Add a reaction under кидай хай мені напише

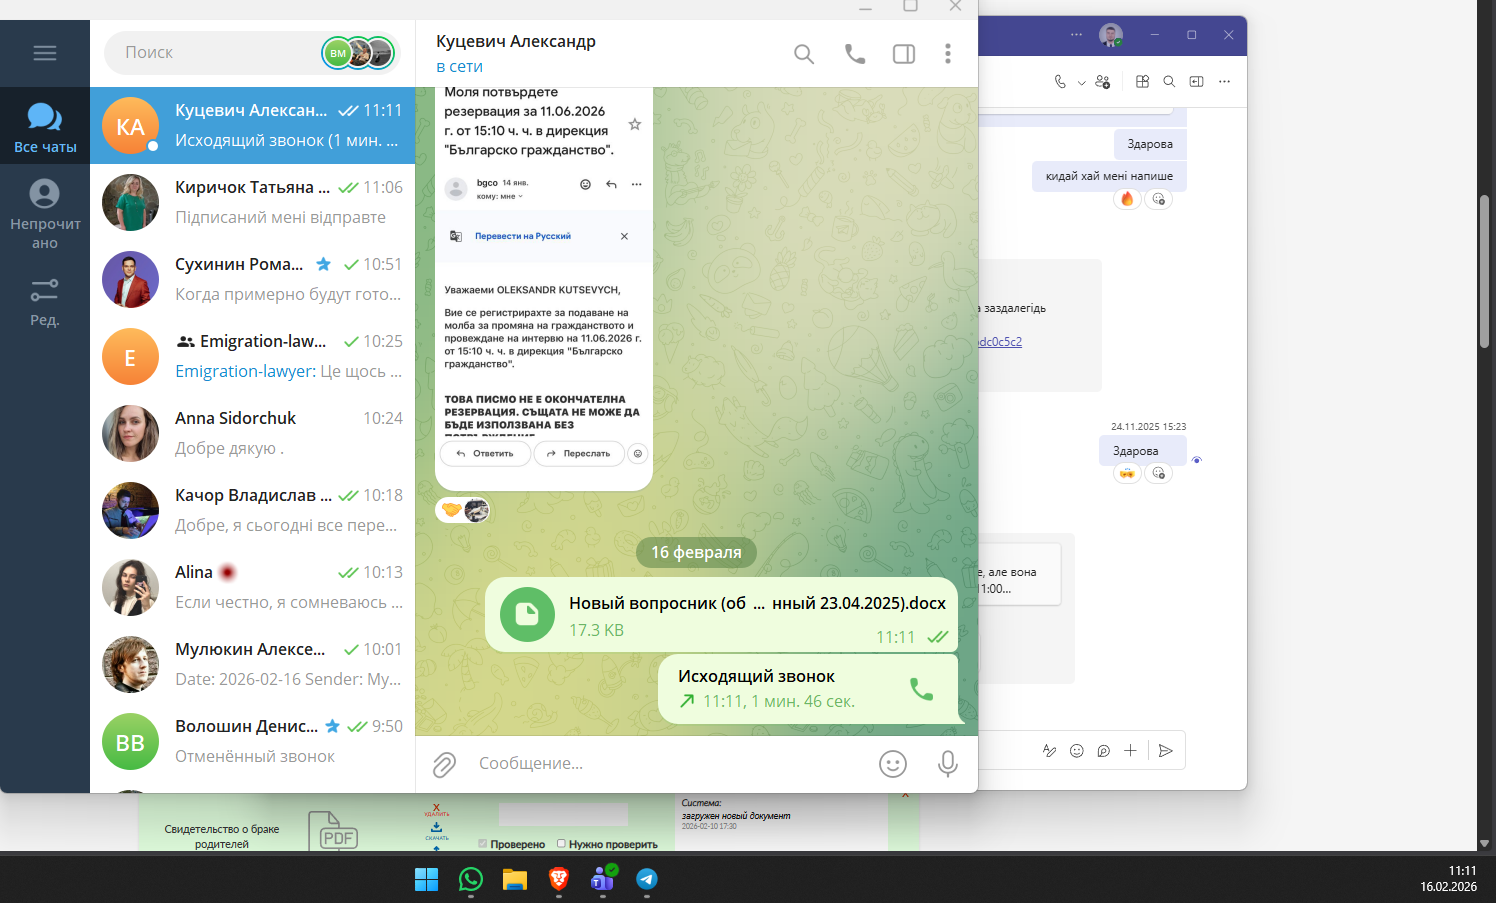click(x=1158, y=199)
